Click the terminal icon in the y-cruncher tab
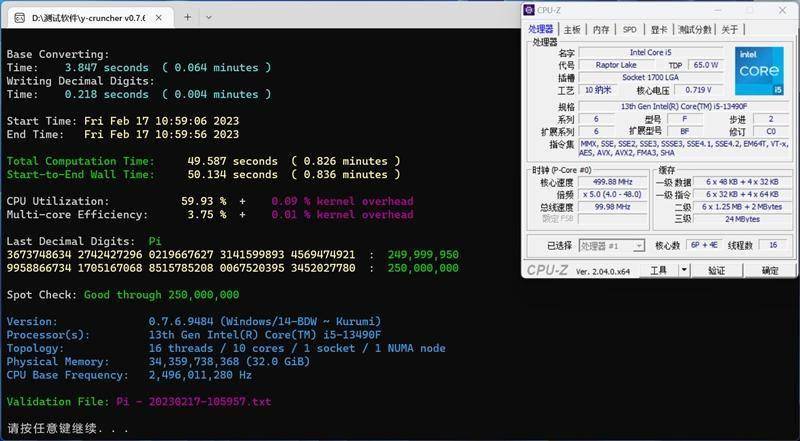 (19, 18)
